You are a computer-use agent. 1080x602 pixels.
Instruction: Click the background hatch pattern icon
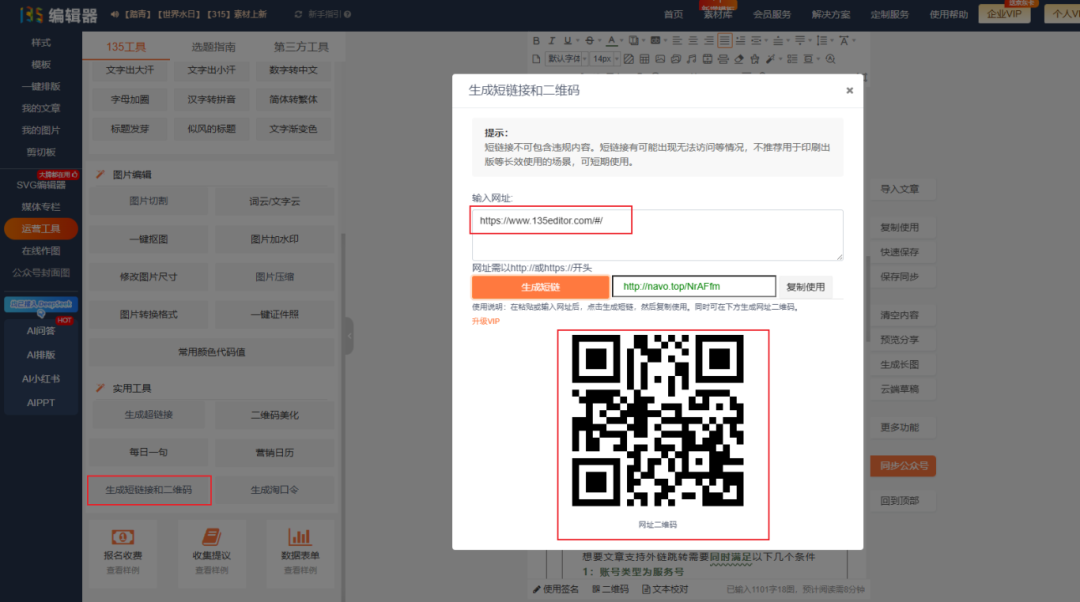pyautogui.click(x=629, y=59)
